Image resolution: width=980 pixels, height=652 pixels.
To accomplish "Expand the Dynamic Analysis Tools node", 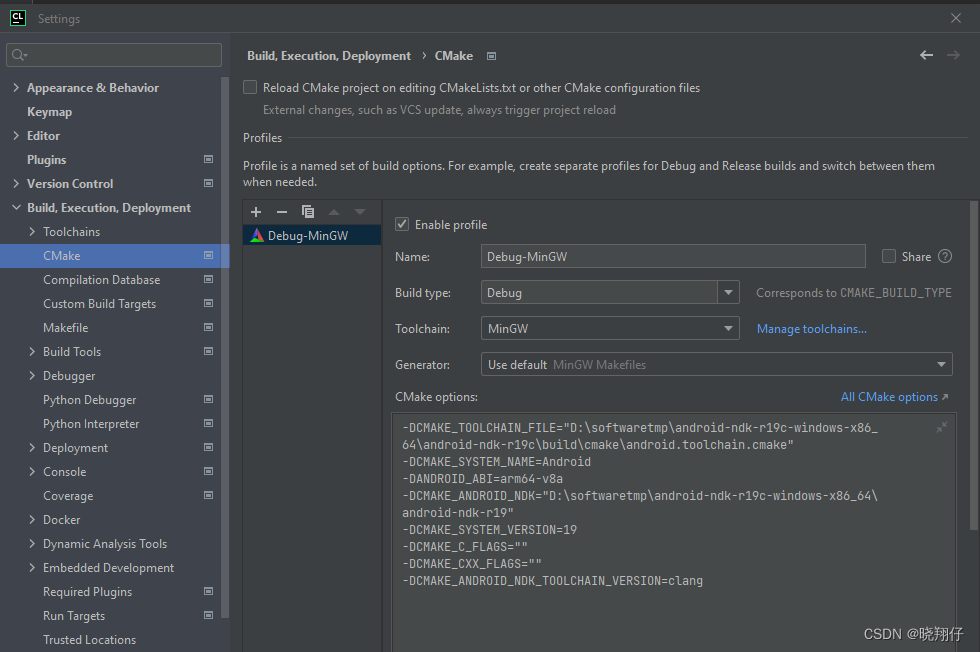I will point(32,544).
